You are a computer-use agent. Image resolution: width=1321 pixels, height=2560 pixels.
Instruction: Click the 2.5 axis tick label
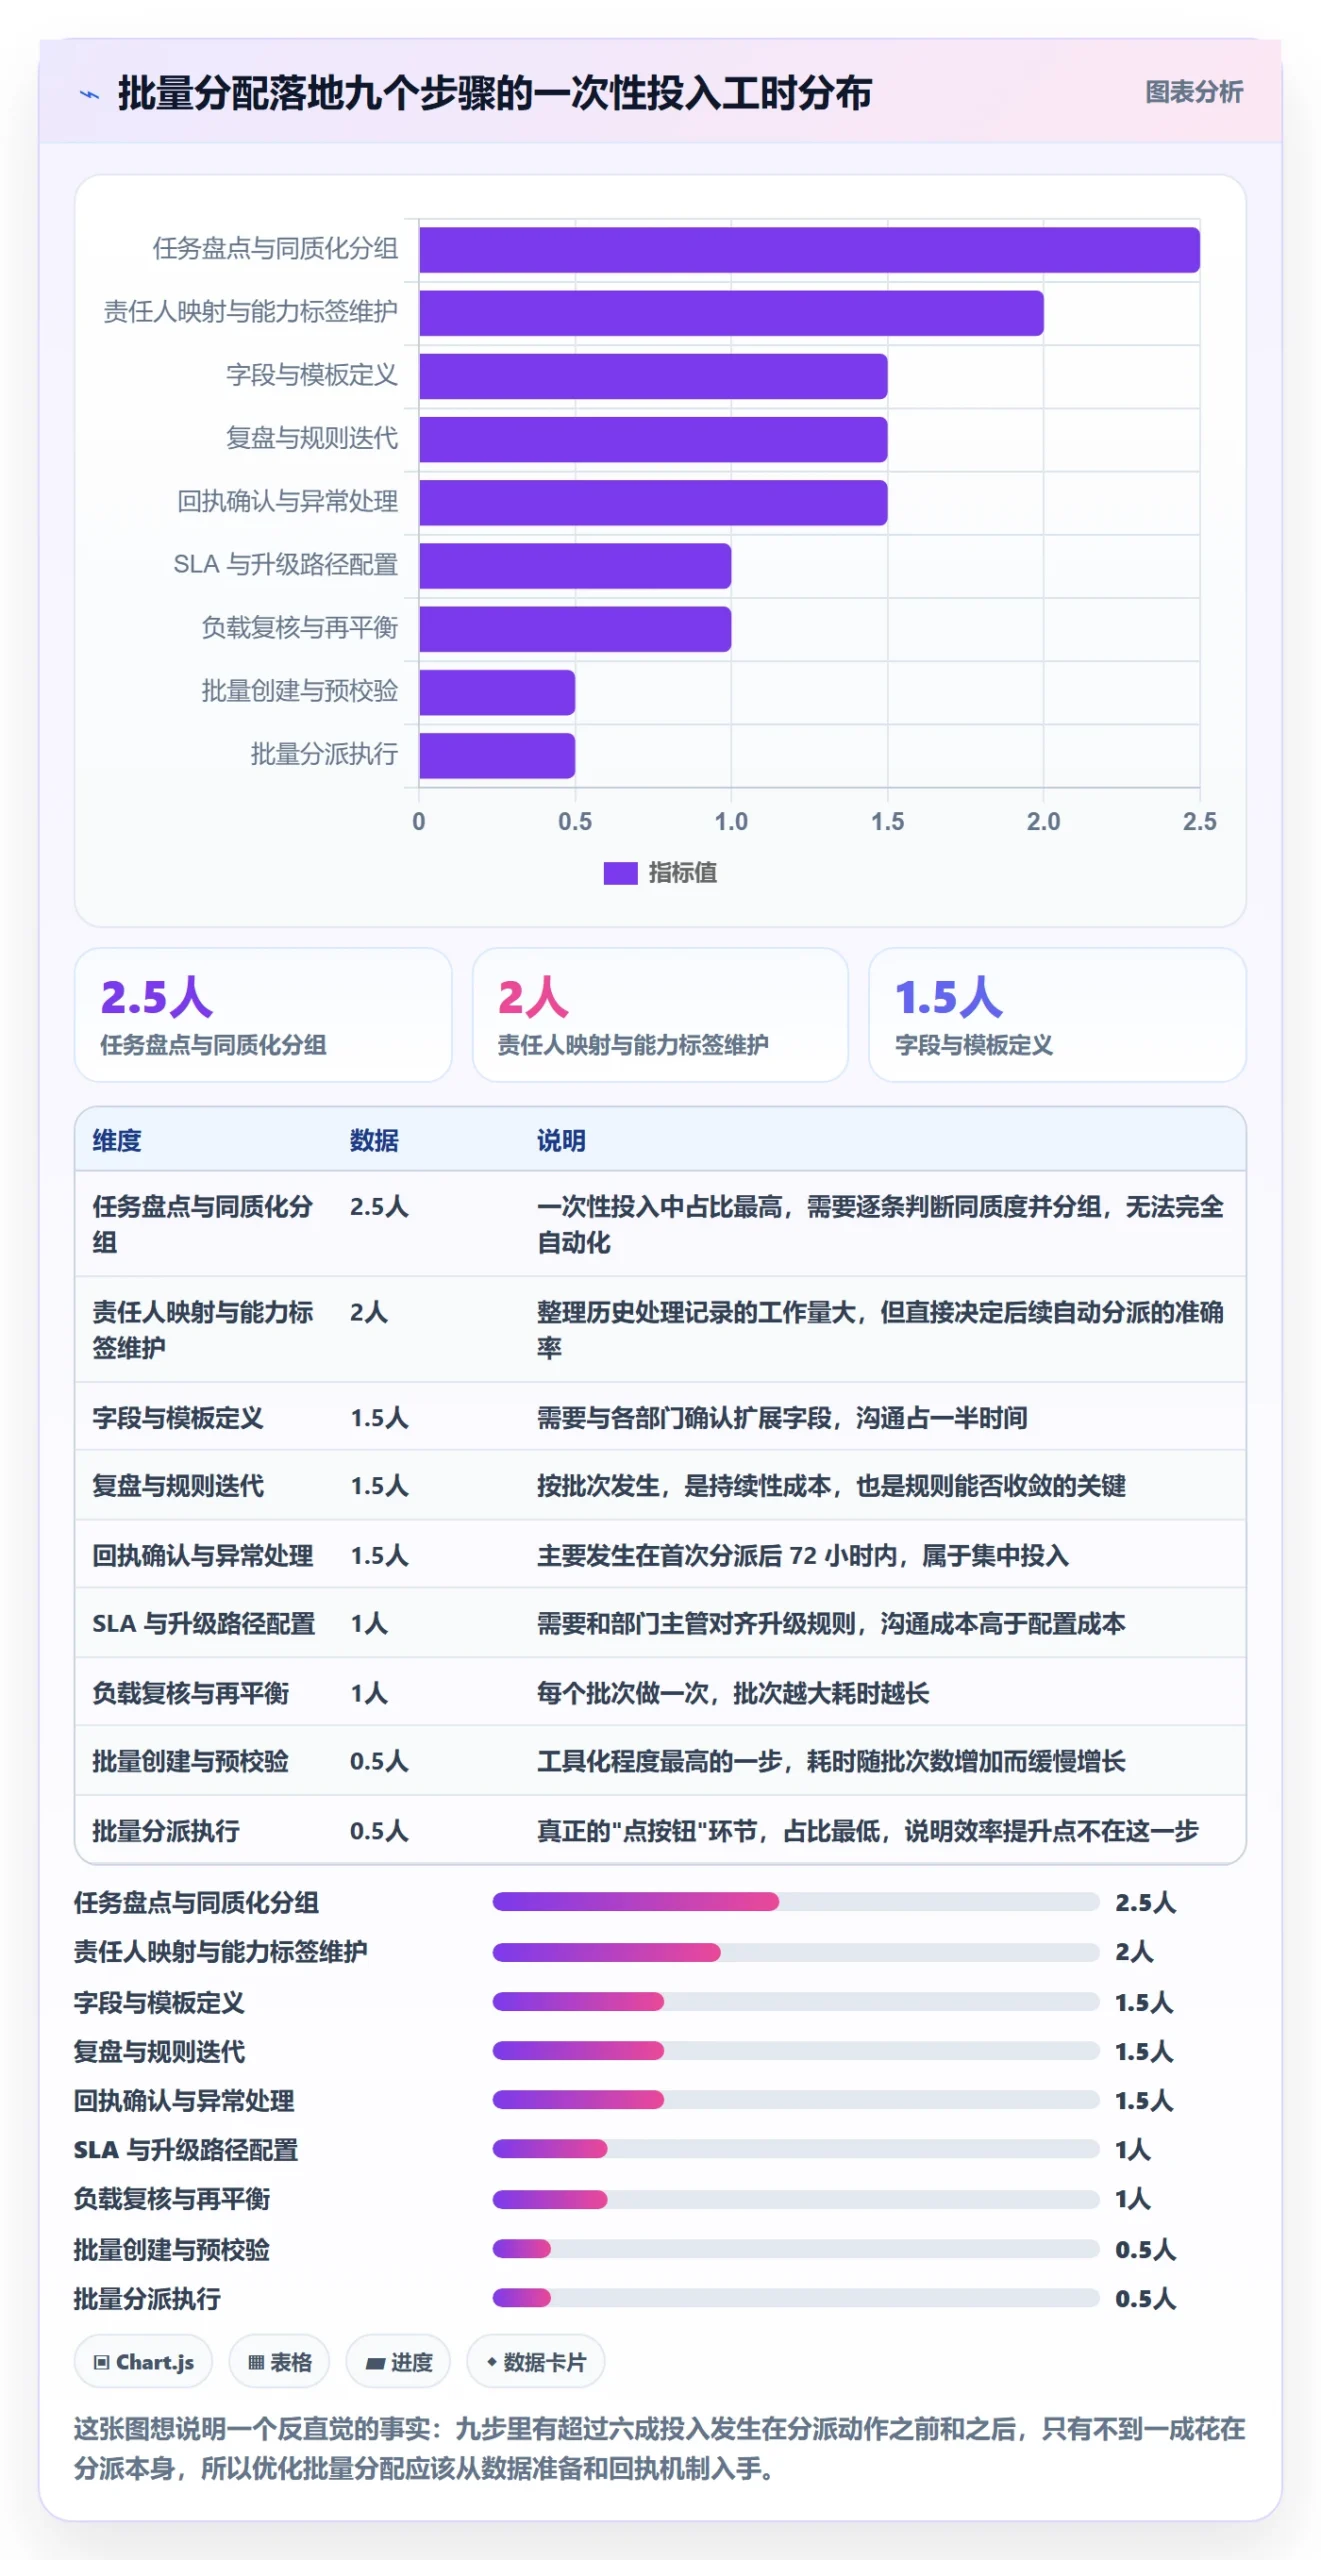pos(1199,821)
